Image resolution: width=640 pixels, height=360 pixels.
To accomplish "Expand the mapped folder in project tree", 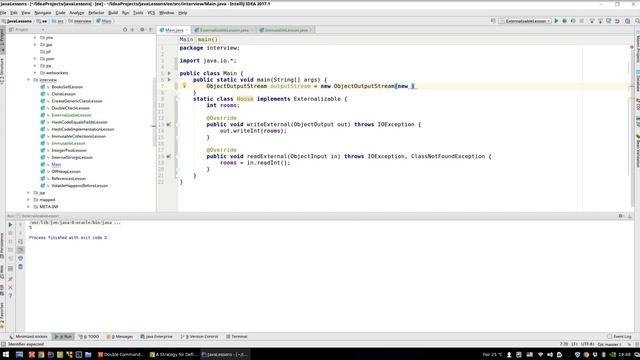I will (x=29, y=200).
